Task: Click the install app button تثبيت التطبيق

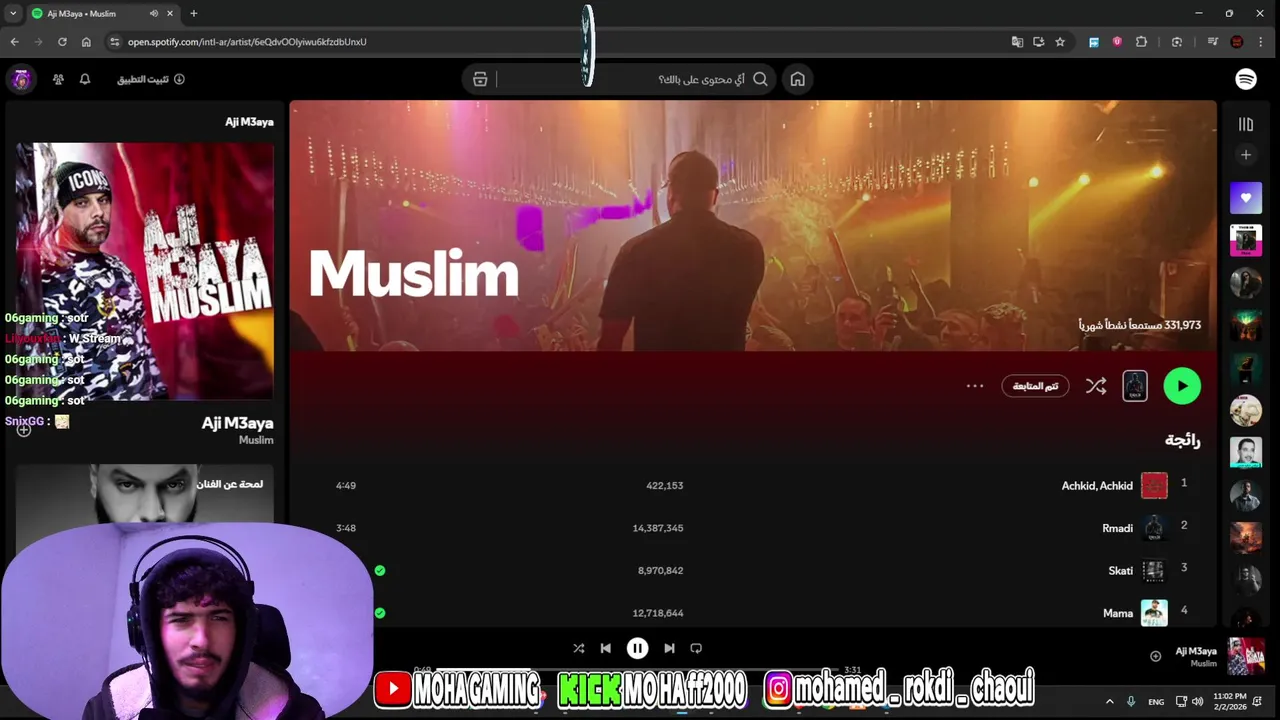Action: (x=151, y=79)
